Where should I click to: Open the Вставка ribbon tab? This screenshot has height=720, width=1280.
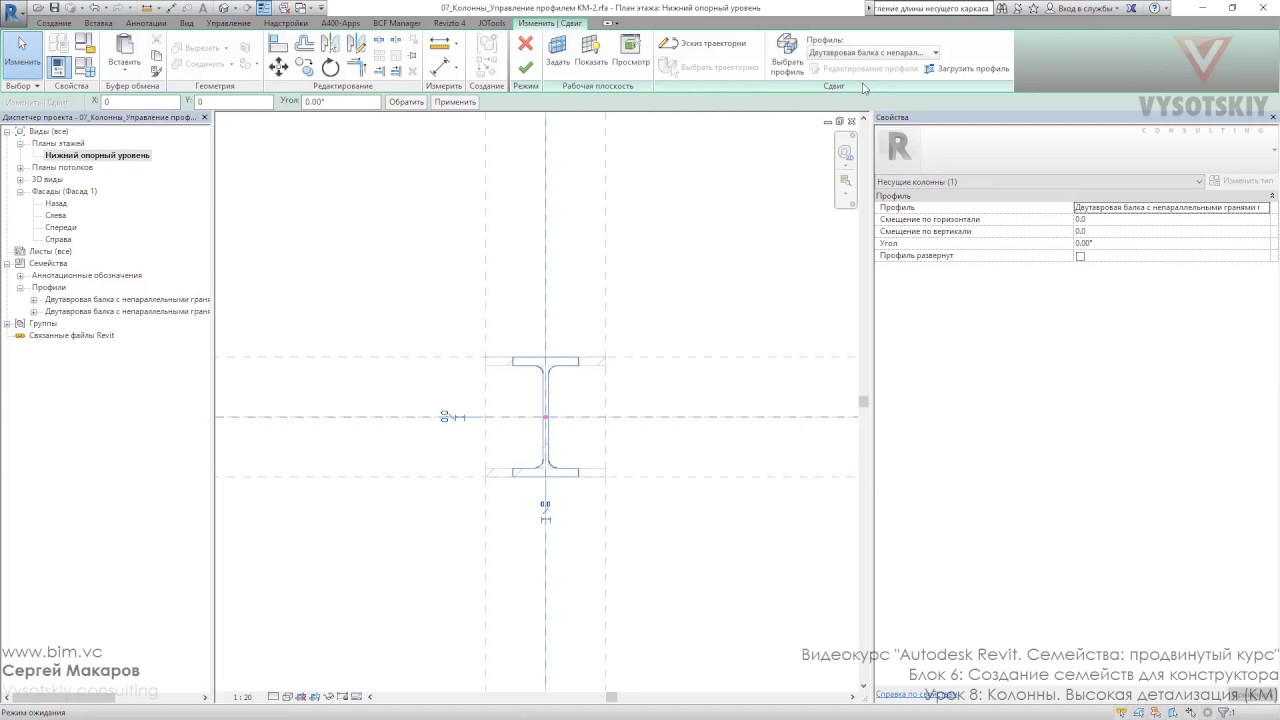(x=98, y=23)
